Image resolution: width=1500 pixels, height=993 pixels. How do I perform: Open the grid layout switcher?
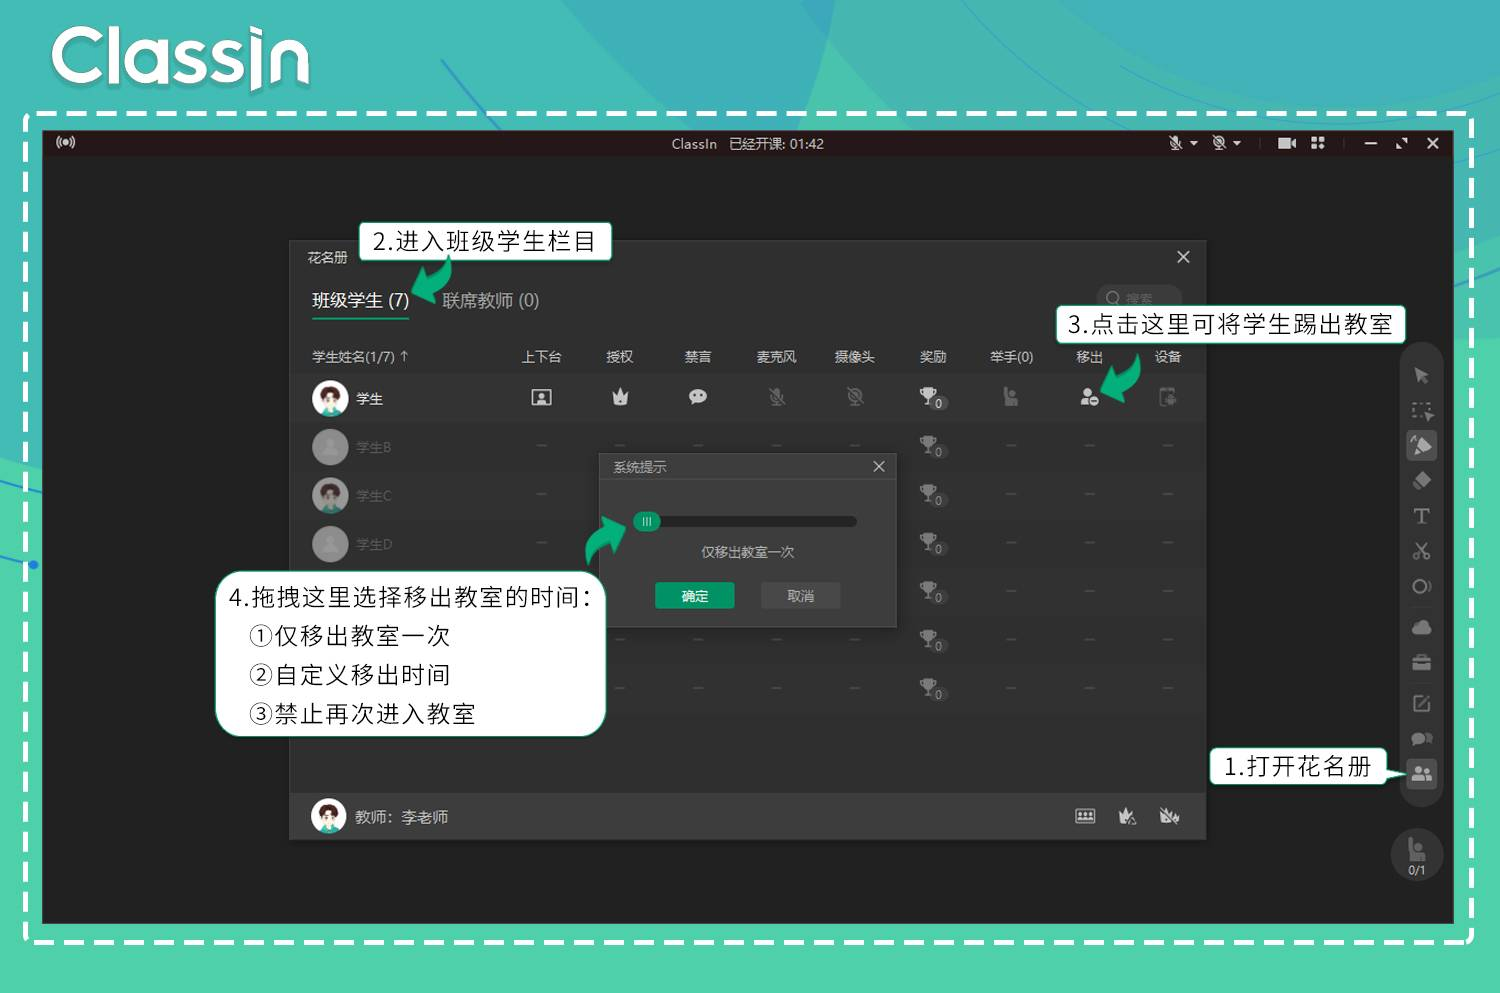pos(1318,143)
